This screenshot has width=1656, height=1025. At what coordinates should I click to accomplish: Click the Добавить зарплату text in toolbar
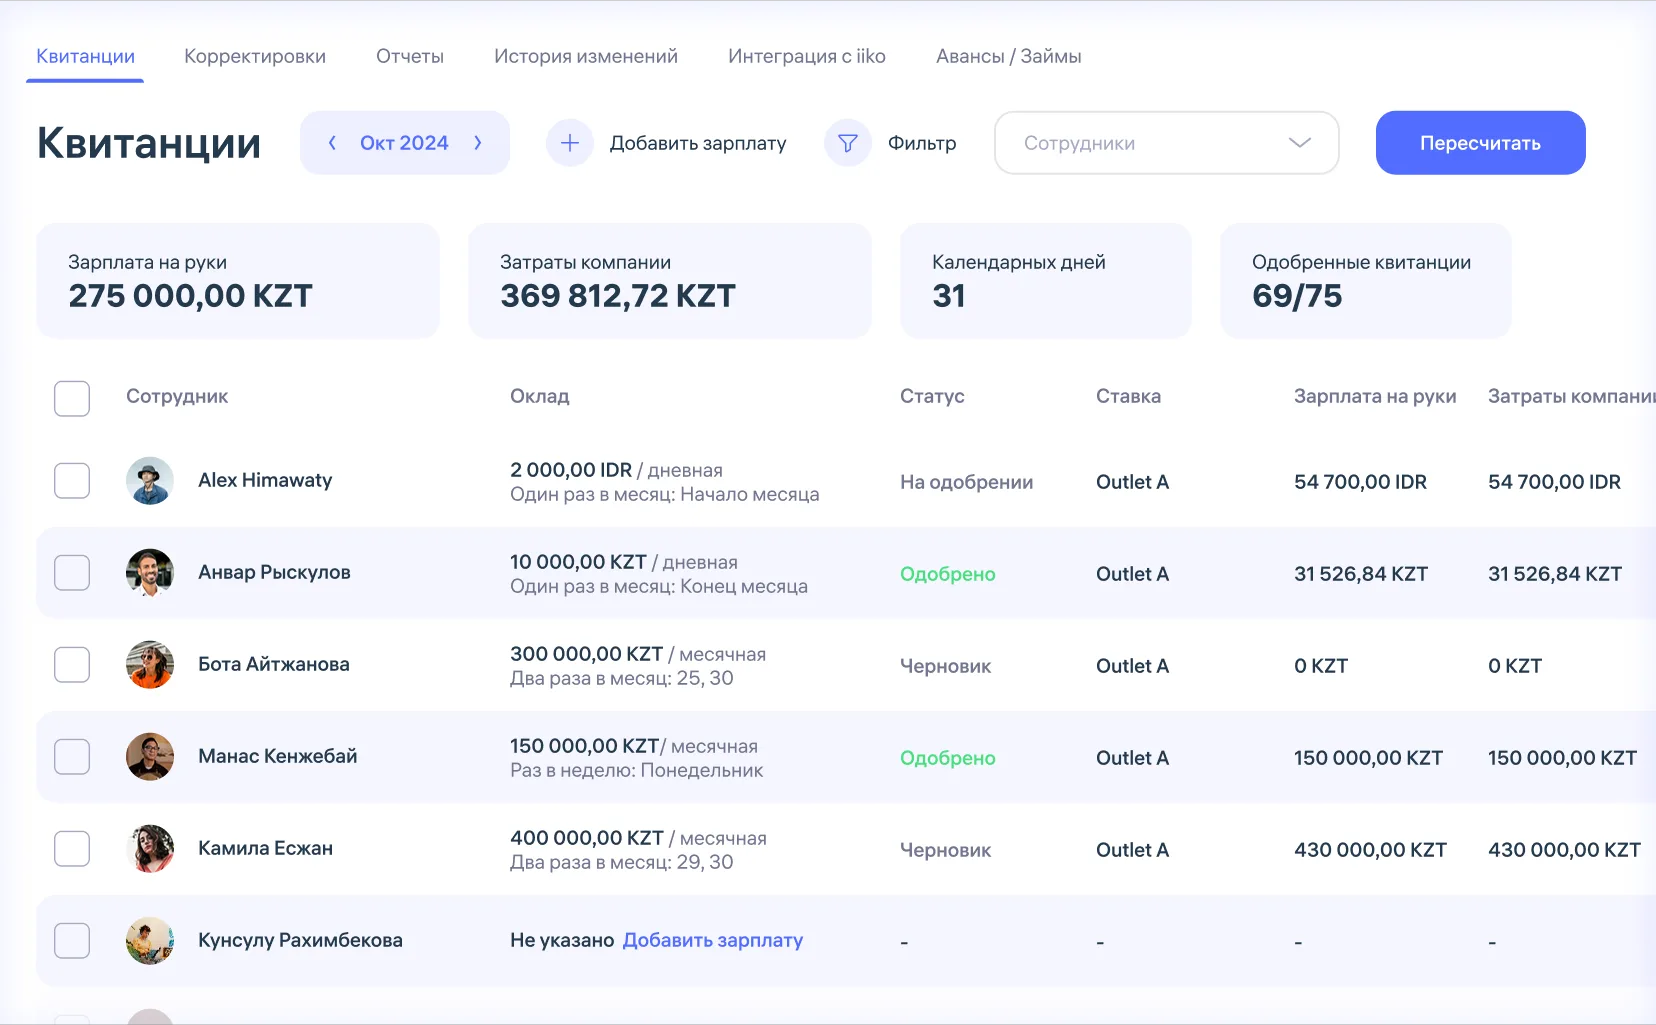pyautogui.click(x=698, y=143)
